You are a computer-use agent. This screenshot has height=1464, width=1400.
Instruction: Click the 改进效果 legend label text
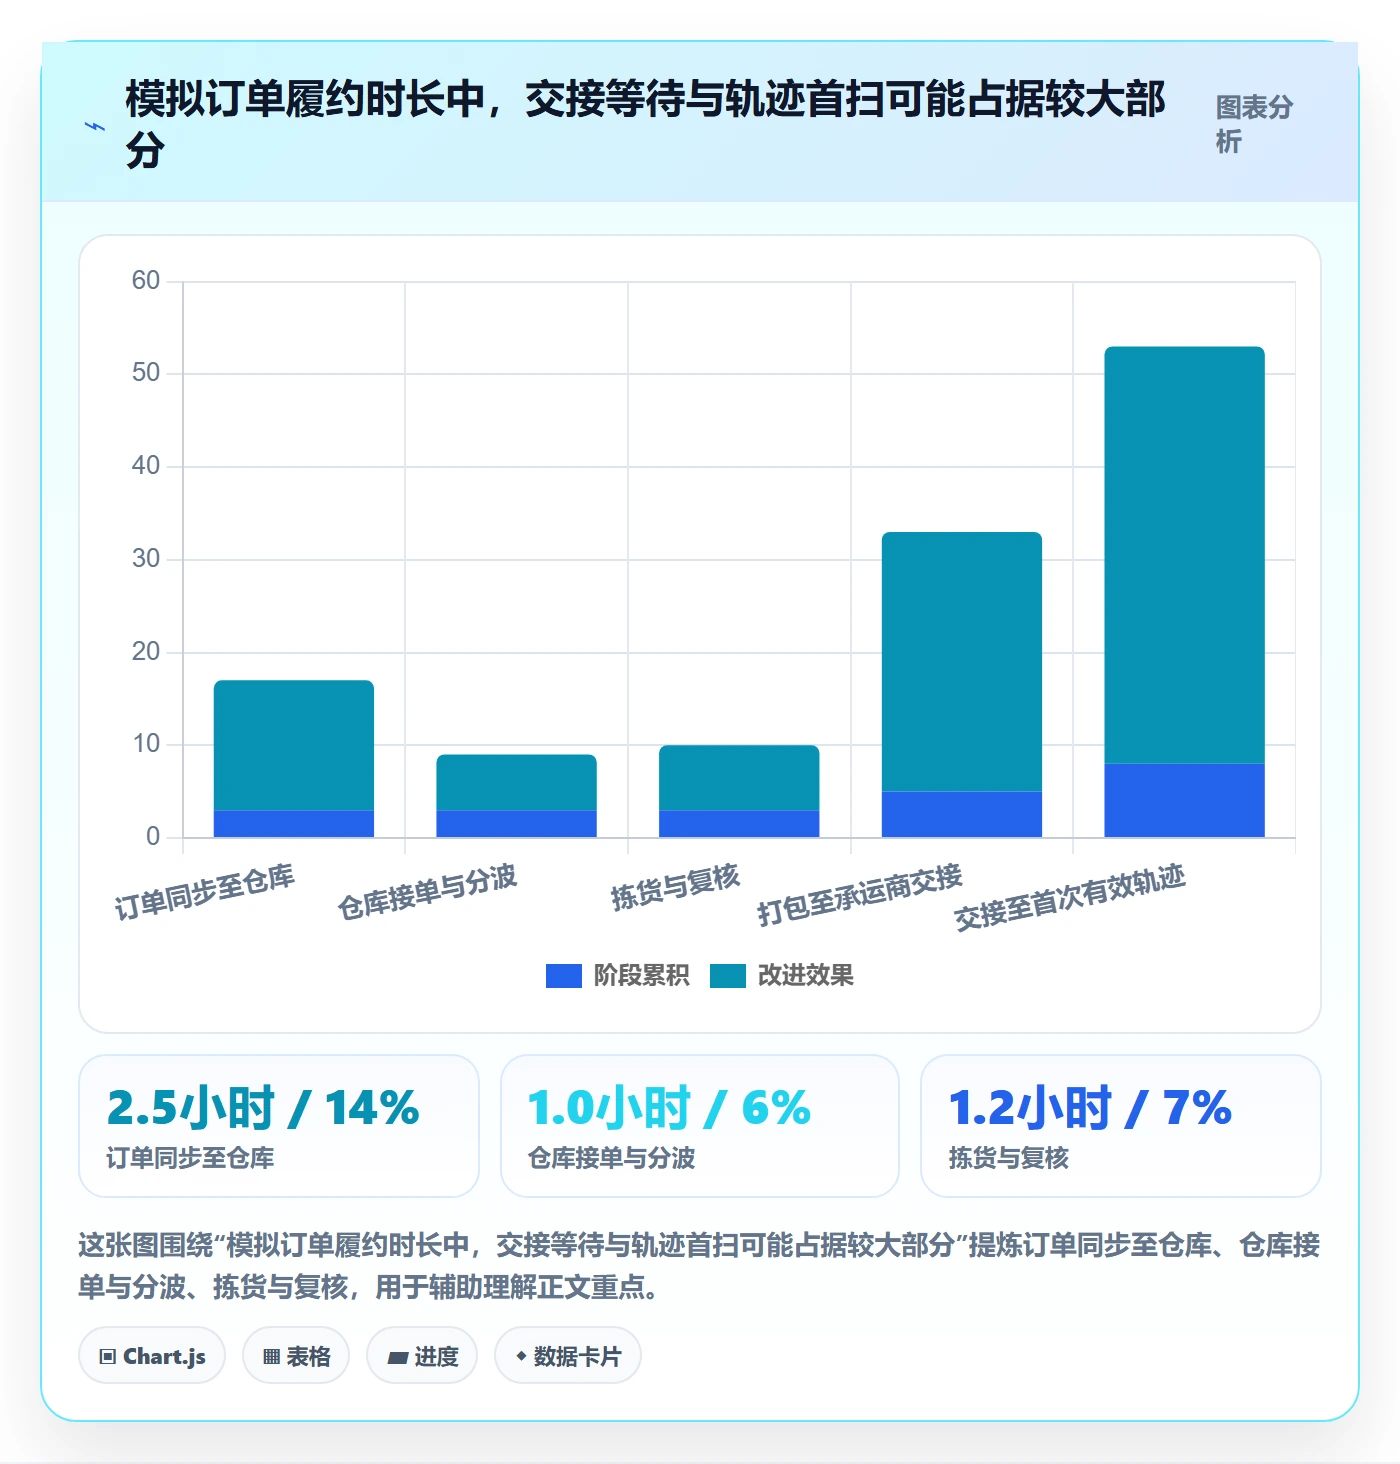point(806,975)
